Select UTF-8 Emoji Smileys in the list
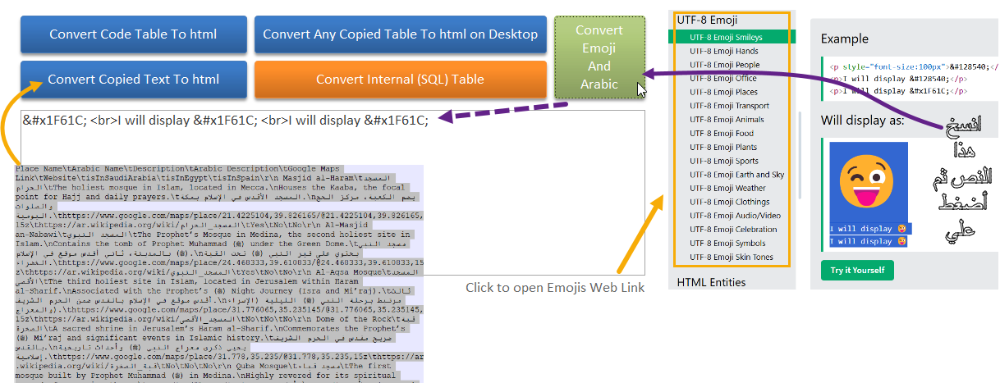This screenshot has width=1000, height=383. 726,37
